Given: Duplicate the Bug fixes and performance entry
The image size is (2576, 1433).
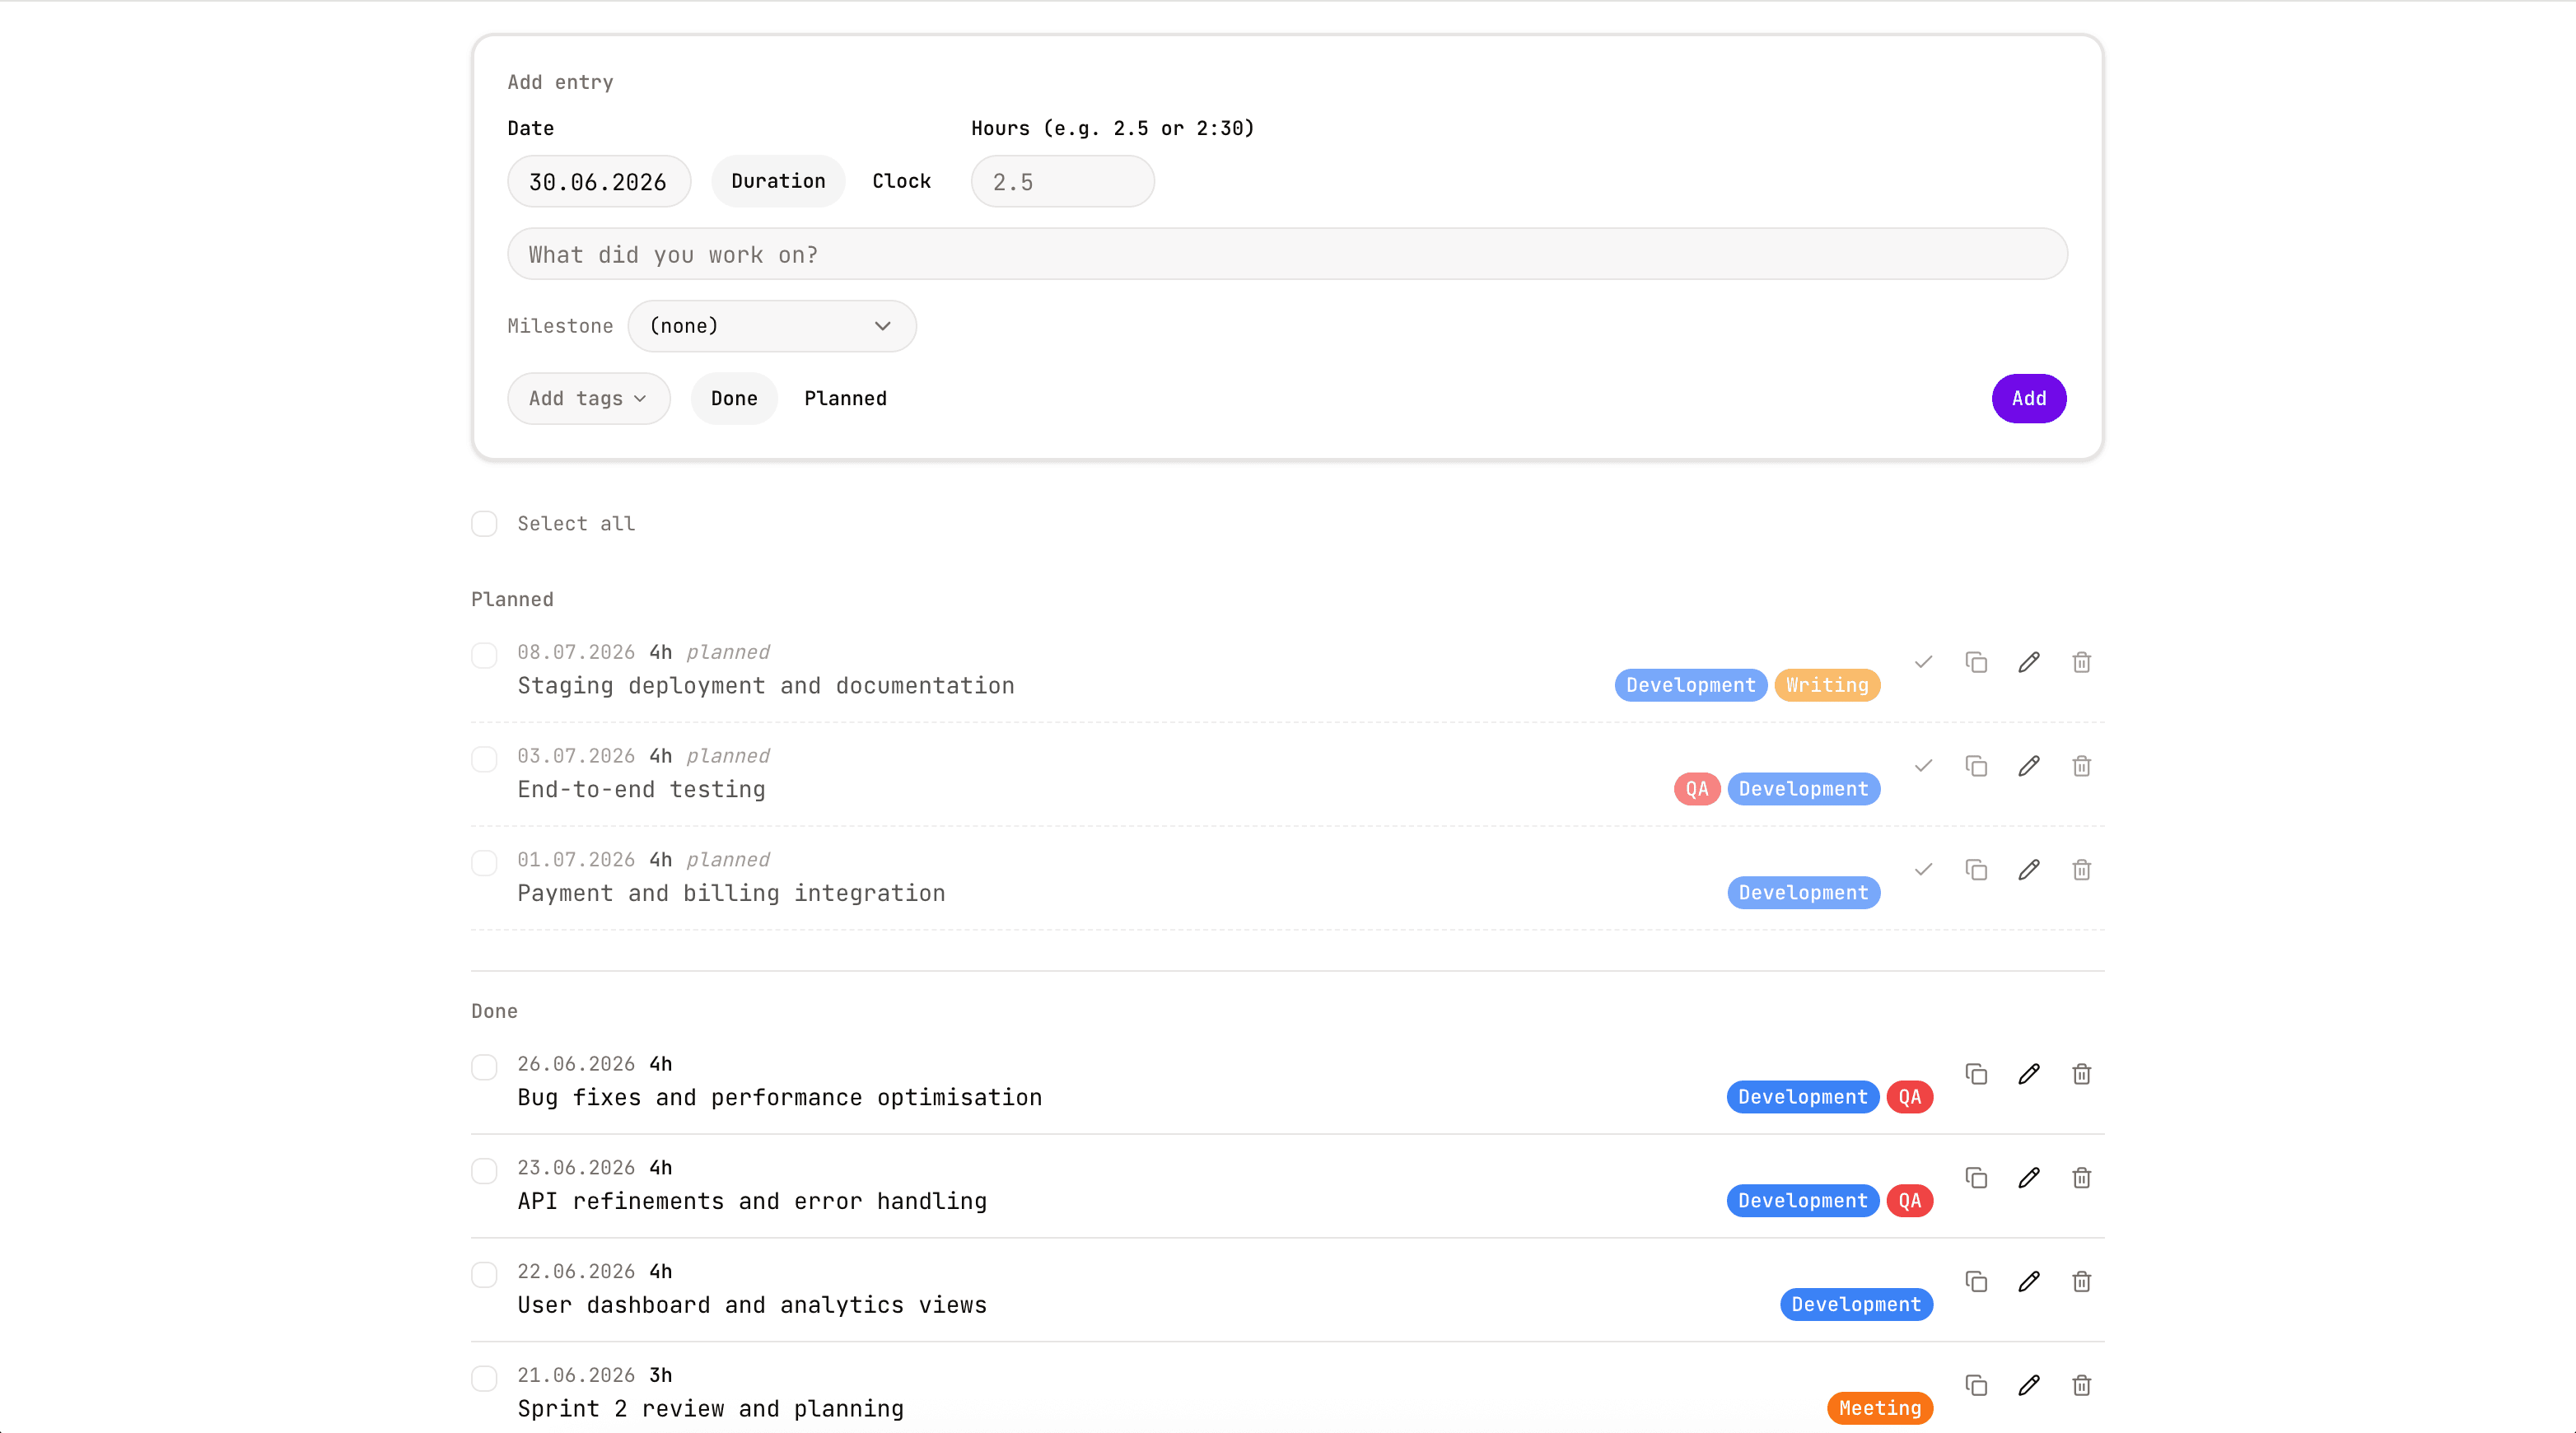Looking at the screenshot, I should coord(1976,1074).
